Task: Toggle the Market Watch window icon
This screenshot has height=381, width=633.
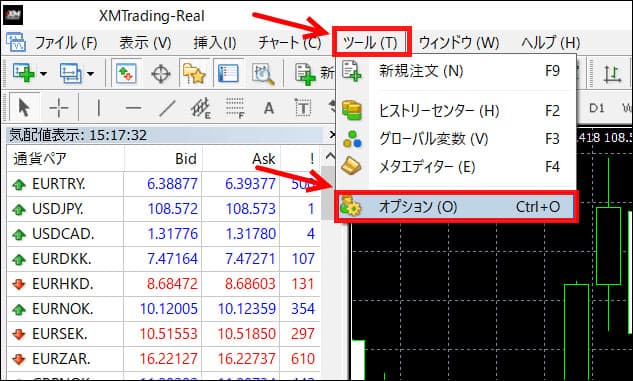Action: pos(126,73)
